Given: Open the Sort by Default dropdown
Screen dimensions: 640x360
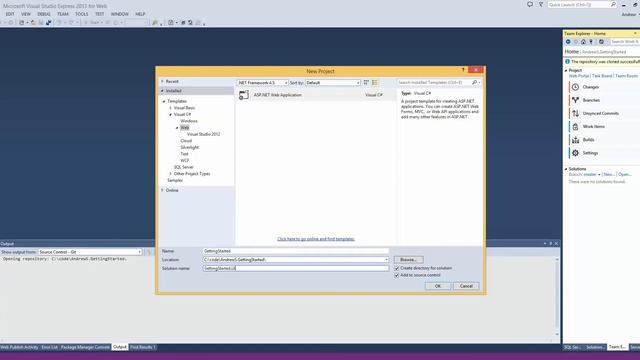Looking at the screenshot, I should [x=333, y=83].
